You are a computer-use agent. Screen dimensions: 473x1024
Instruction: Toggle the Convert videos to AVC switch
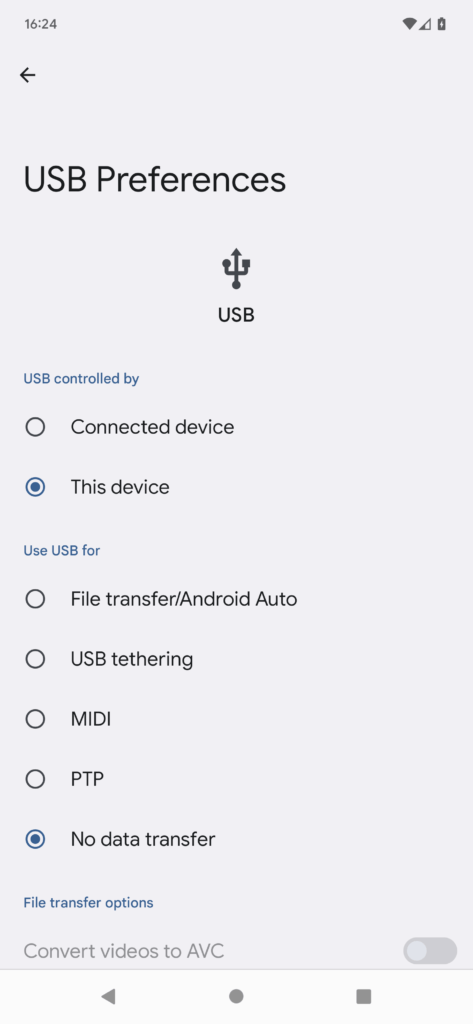click(x=430, y=951)
